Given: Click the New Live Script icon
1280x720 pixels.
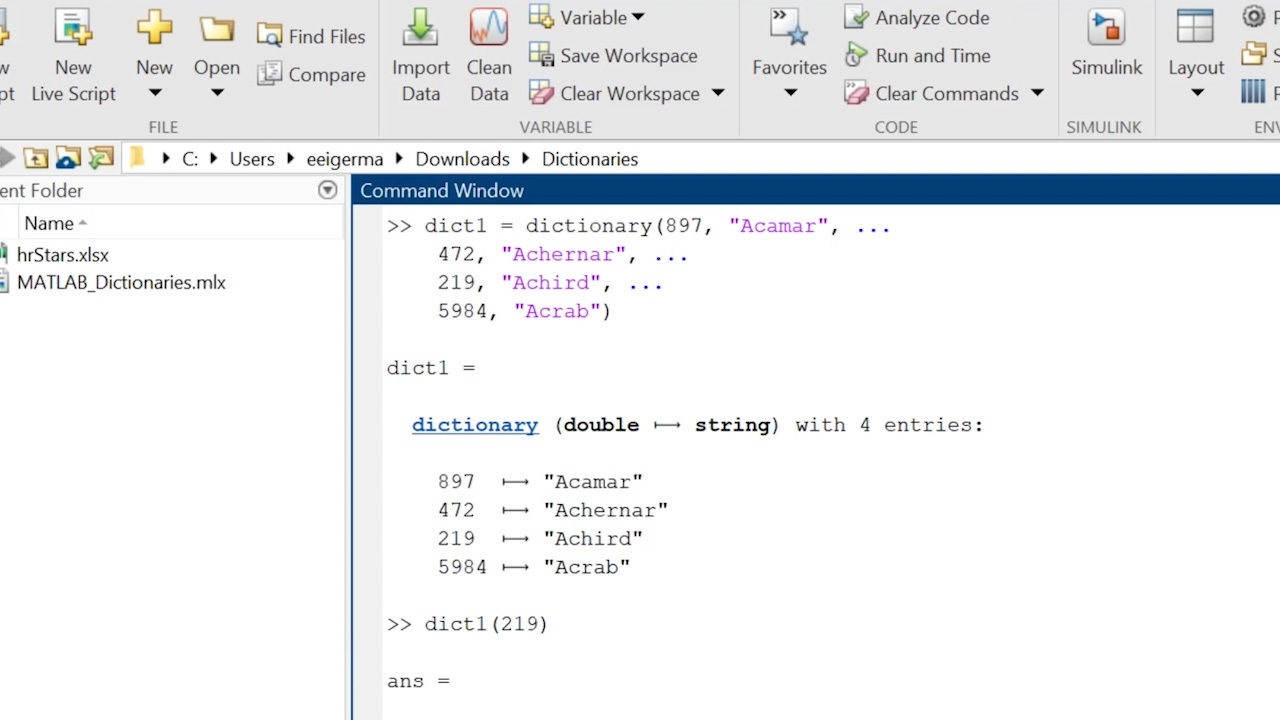Looking at the screenshot, I should 73,30.
